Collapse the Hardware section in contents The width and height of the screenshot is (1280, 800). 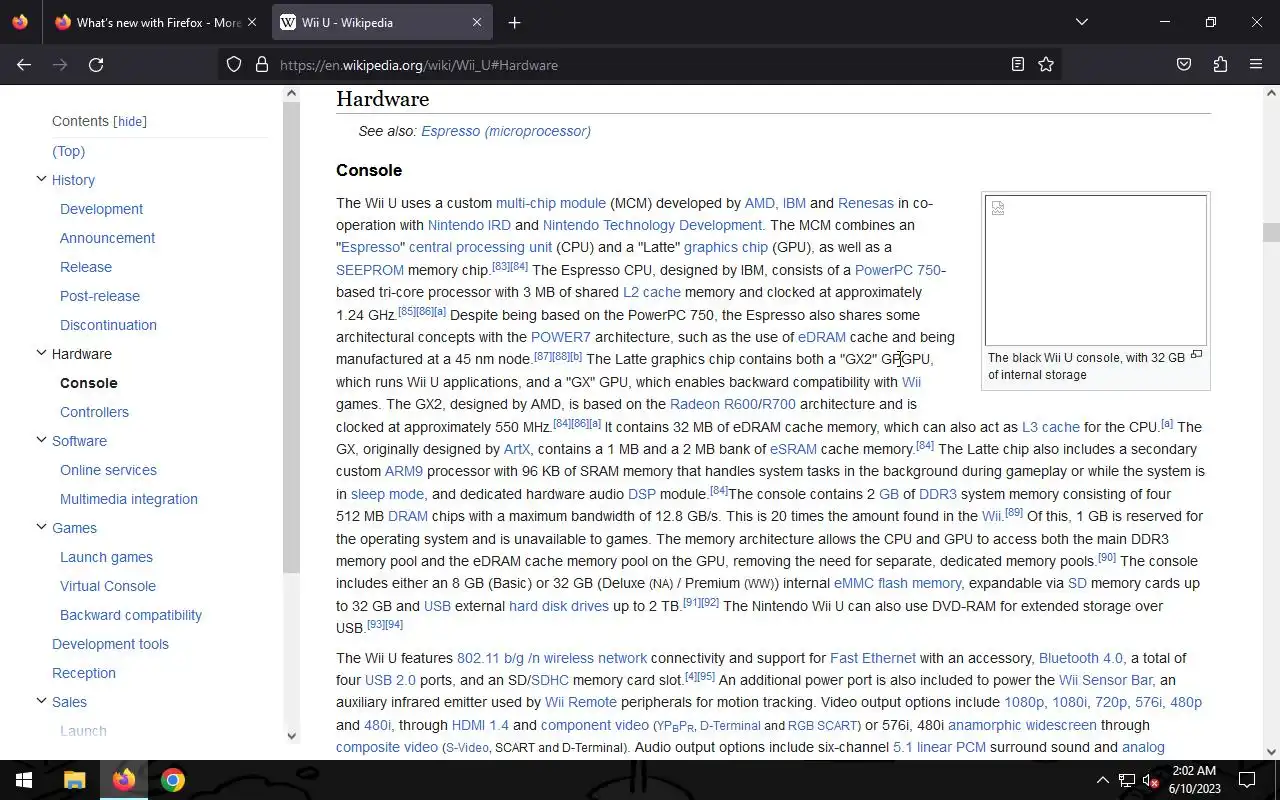coord(41,353)
